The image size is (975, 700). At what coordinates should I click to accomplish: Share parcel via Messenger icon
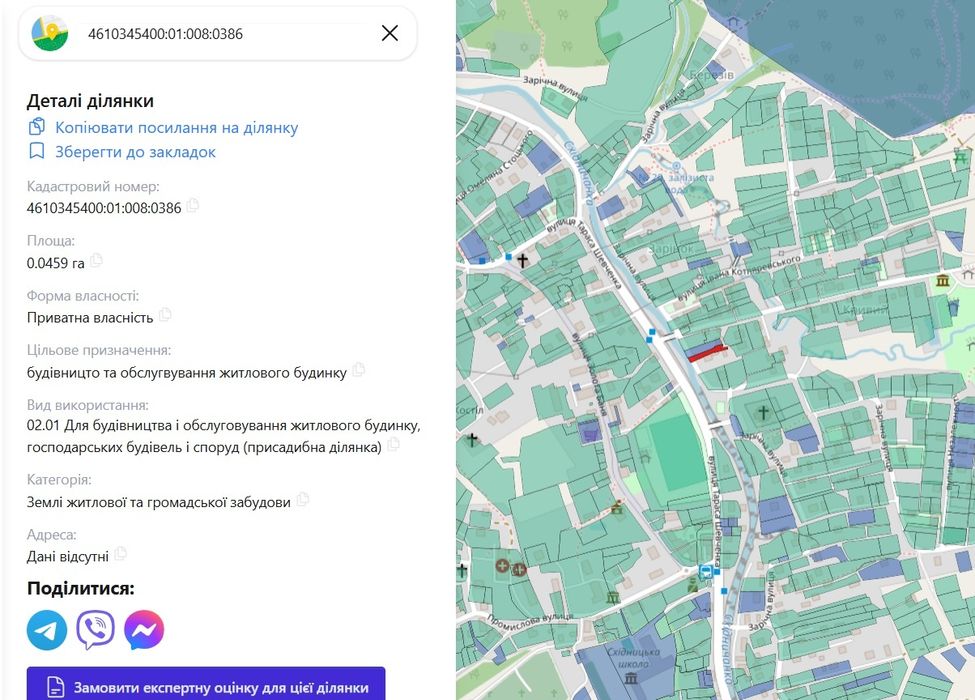pos(144,630)
